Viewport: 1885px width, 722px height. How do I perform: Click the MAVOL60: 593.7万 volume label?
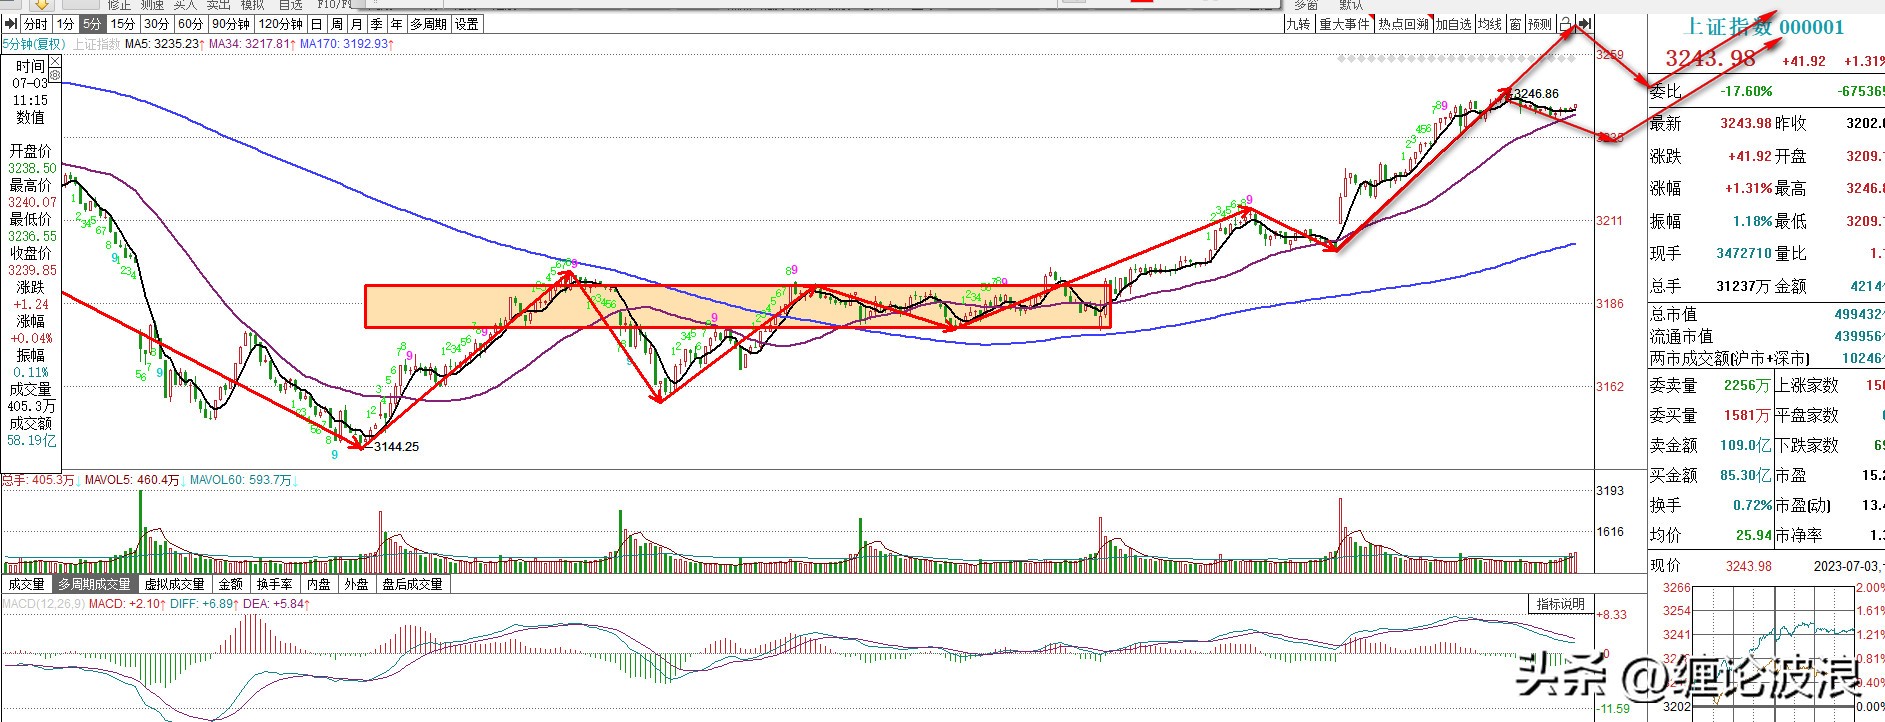tap(243, 480)
